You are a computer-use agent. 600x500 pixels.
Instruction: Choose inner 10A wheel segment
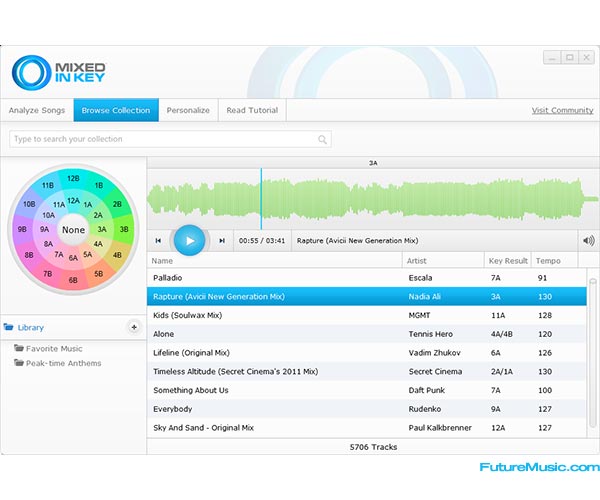coord(49,215)
